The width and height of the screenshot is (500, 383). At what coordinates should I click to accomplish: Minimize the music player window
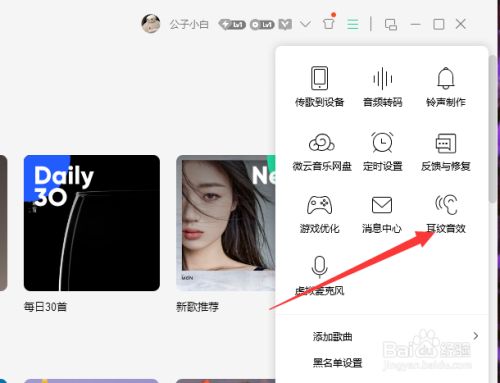click(415, 24)
